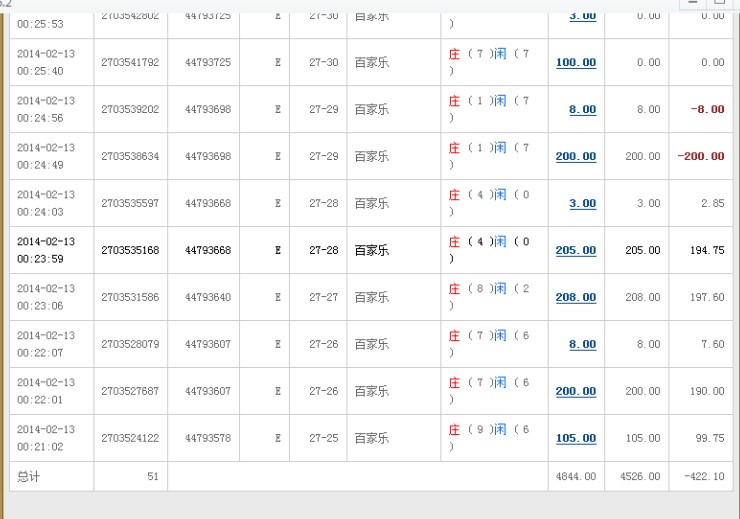
Task: Select order number 2703538634
Action: (x=130, y=156)
